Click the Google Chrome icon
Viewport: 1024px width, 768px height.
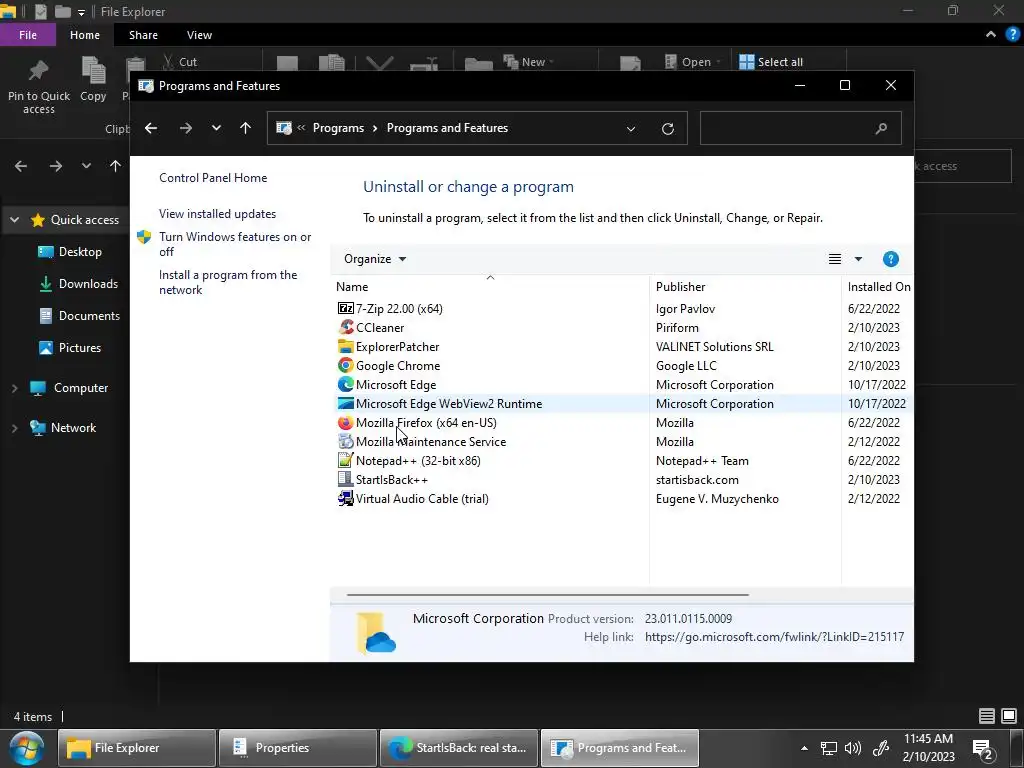tap(345, 365)
